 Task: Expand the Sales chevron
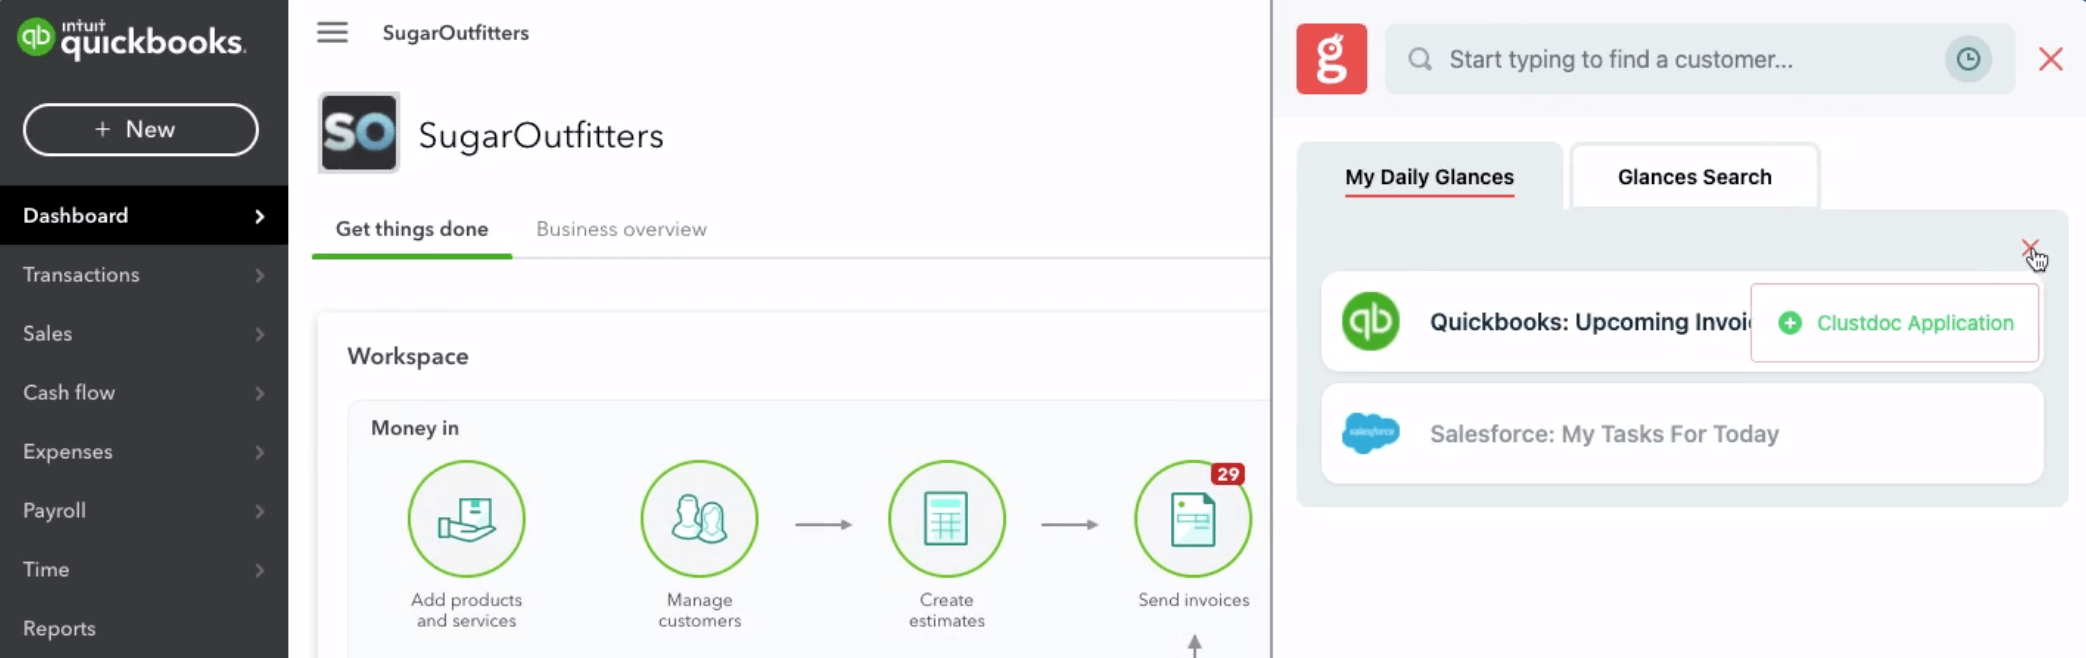pos(260,334)
